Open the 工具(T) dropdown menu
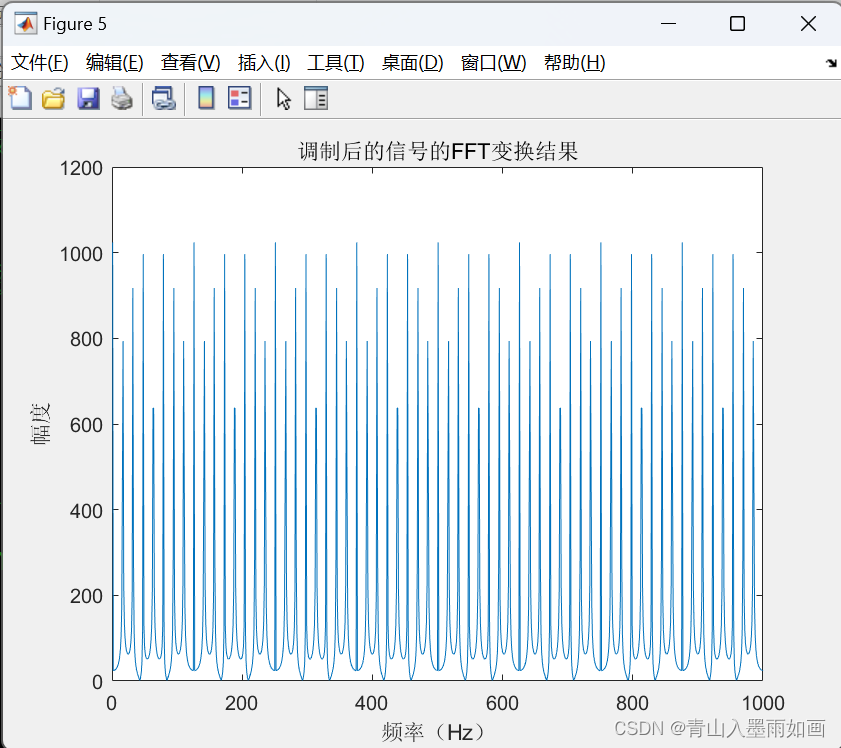Viewport: 841px width, 748px height. [335, 62]
